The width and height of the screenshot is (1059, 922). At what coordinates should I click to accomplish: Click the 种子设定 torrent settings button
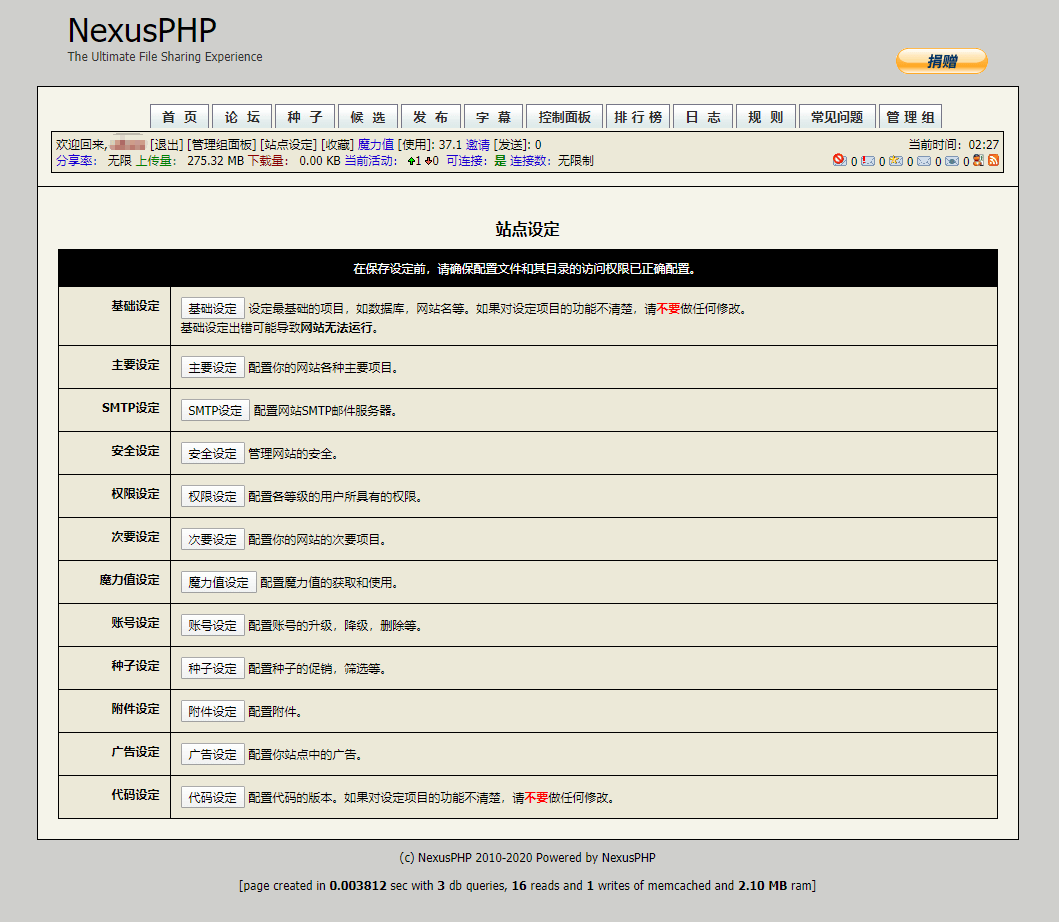(212, 668)
